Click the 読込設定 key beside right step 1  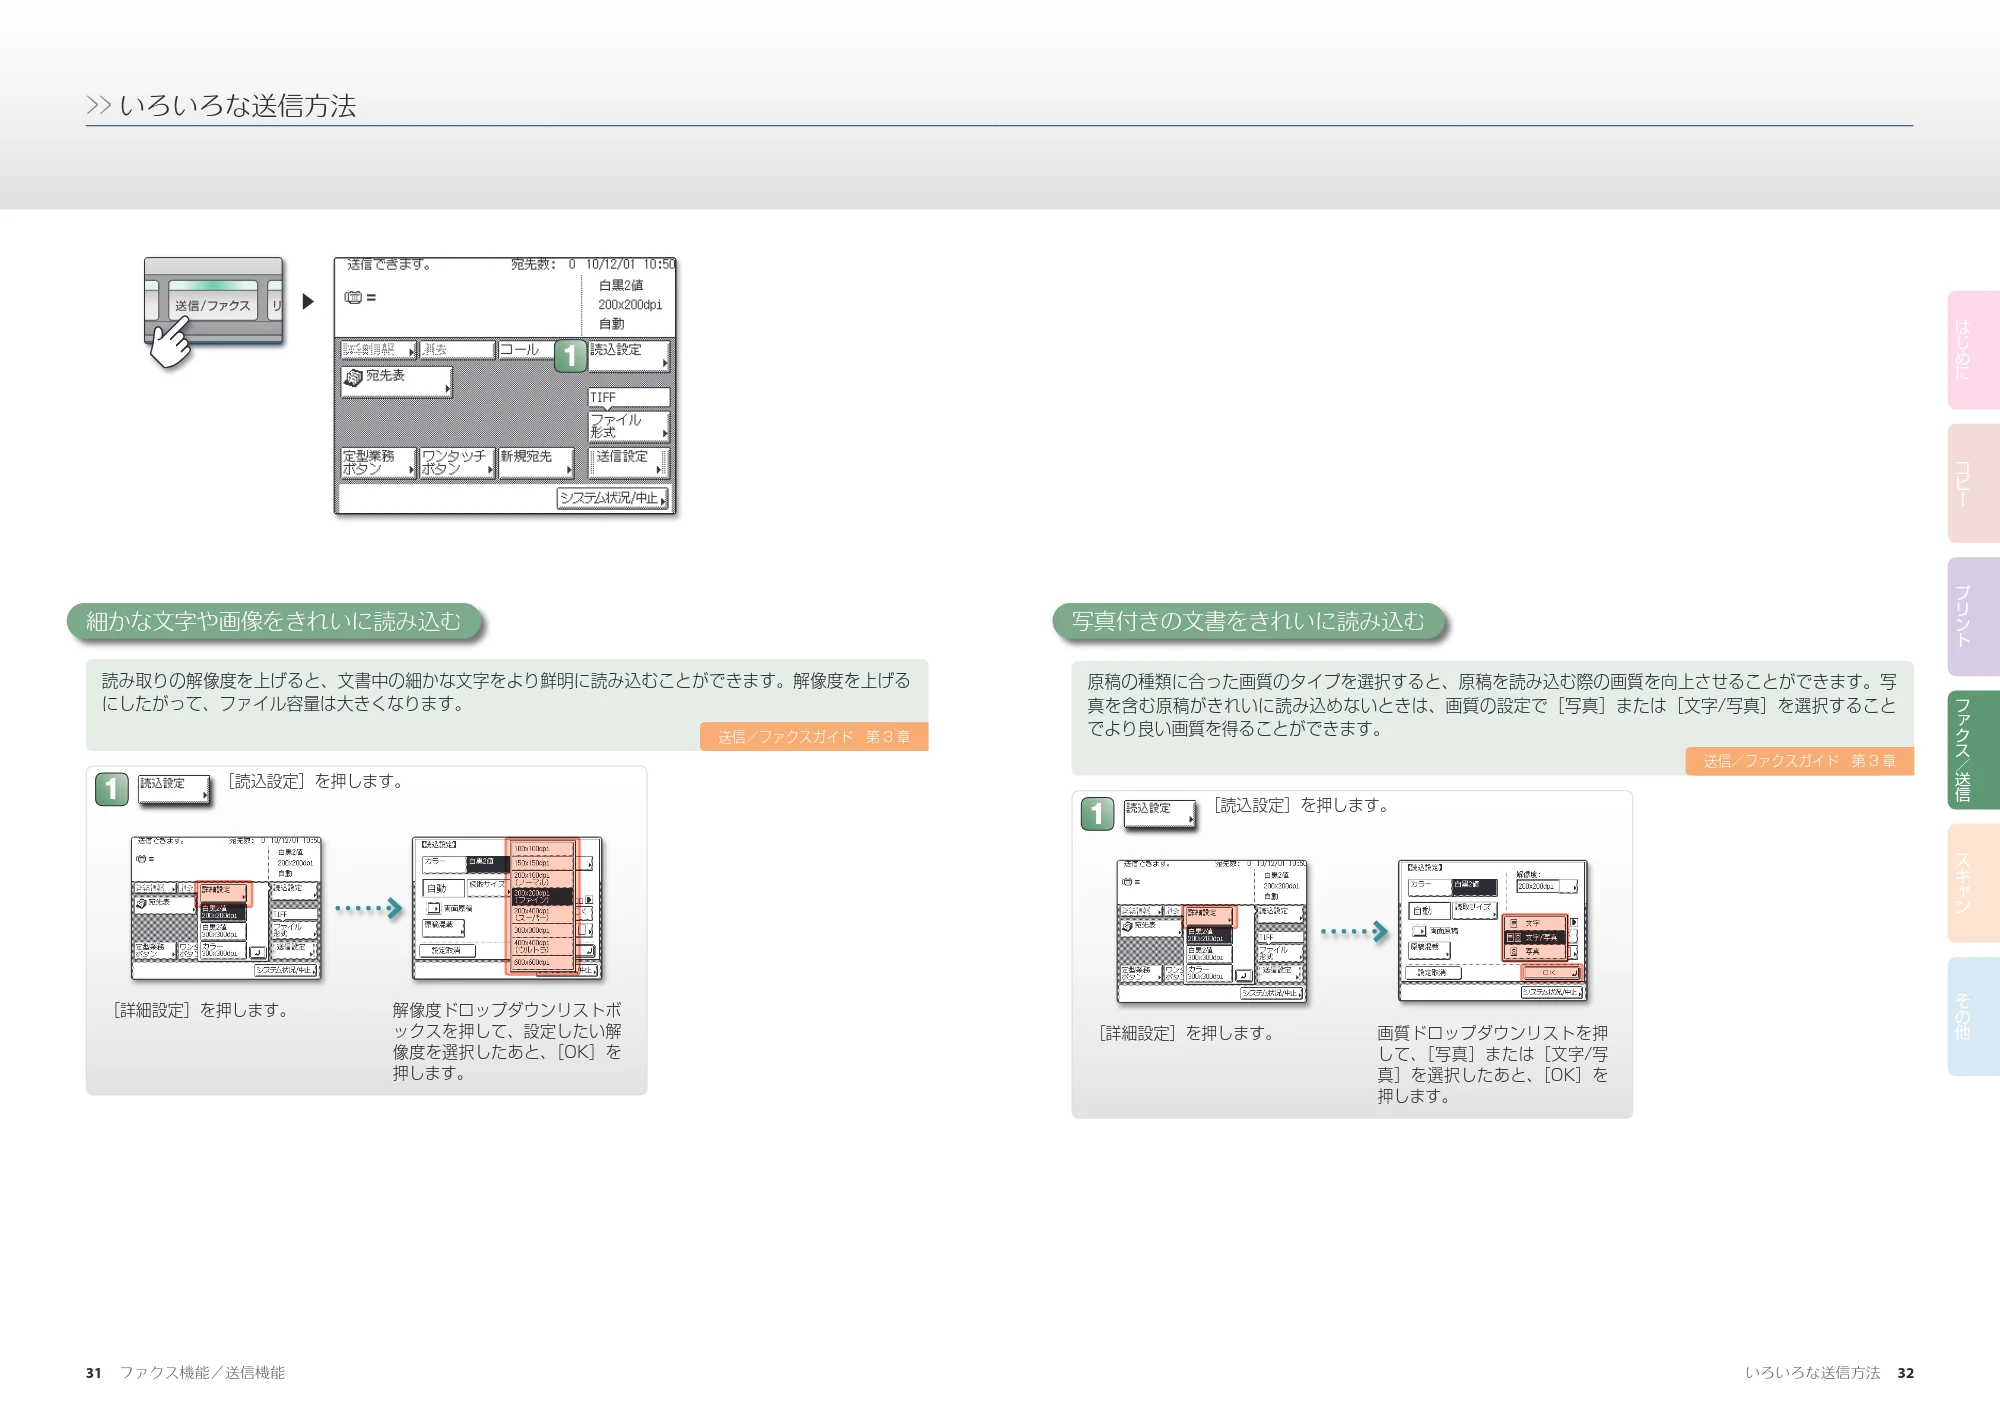1160,813
